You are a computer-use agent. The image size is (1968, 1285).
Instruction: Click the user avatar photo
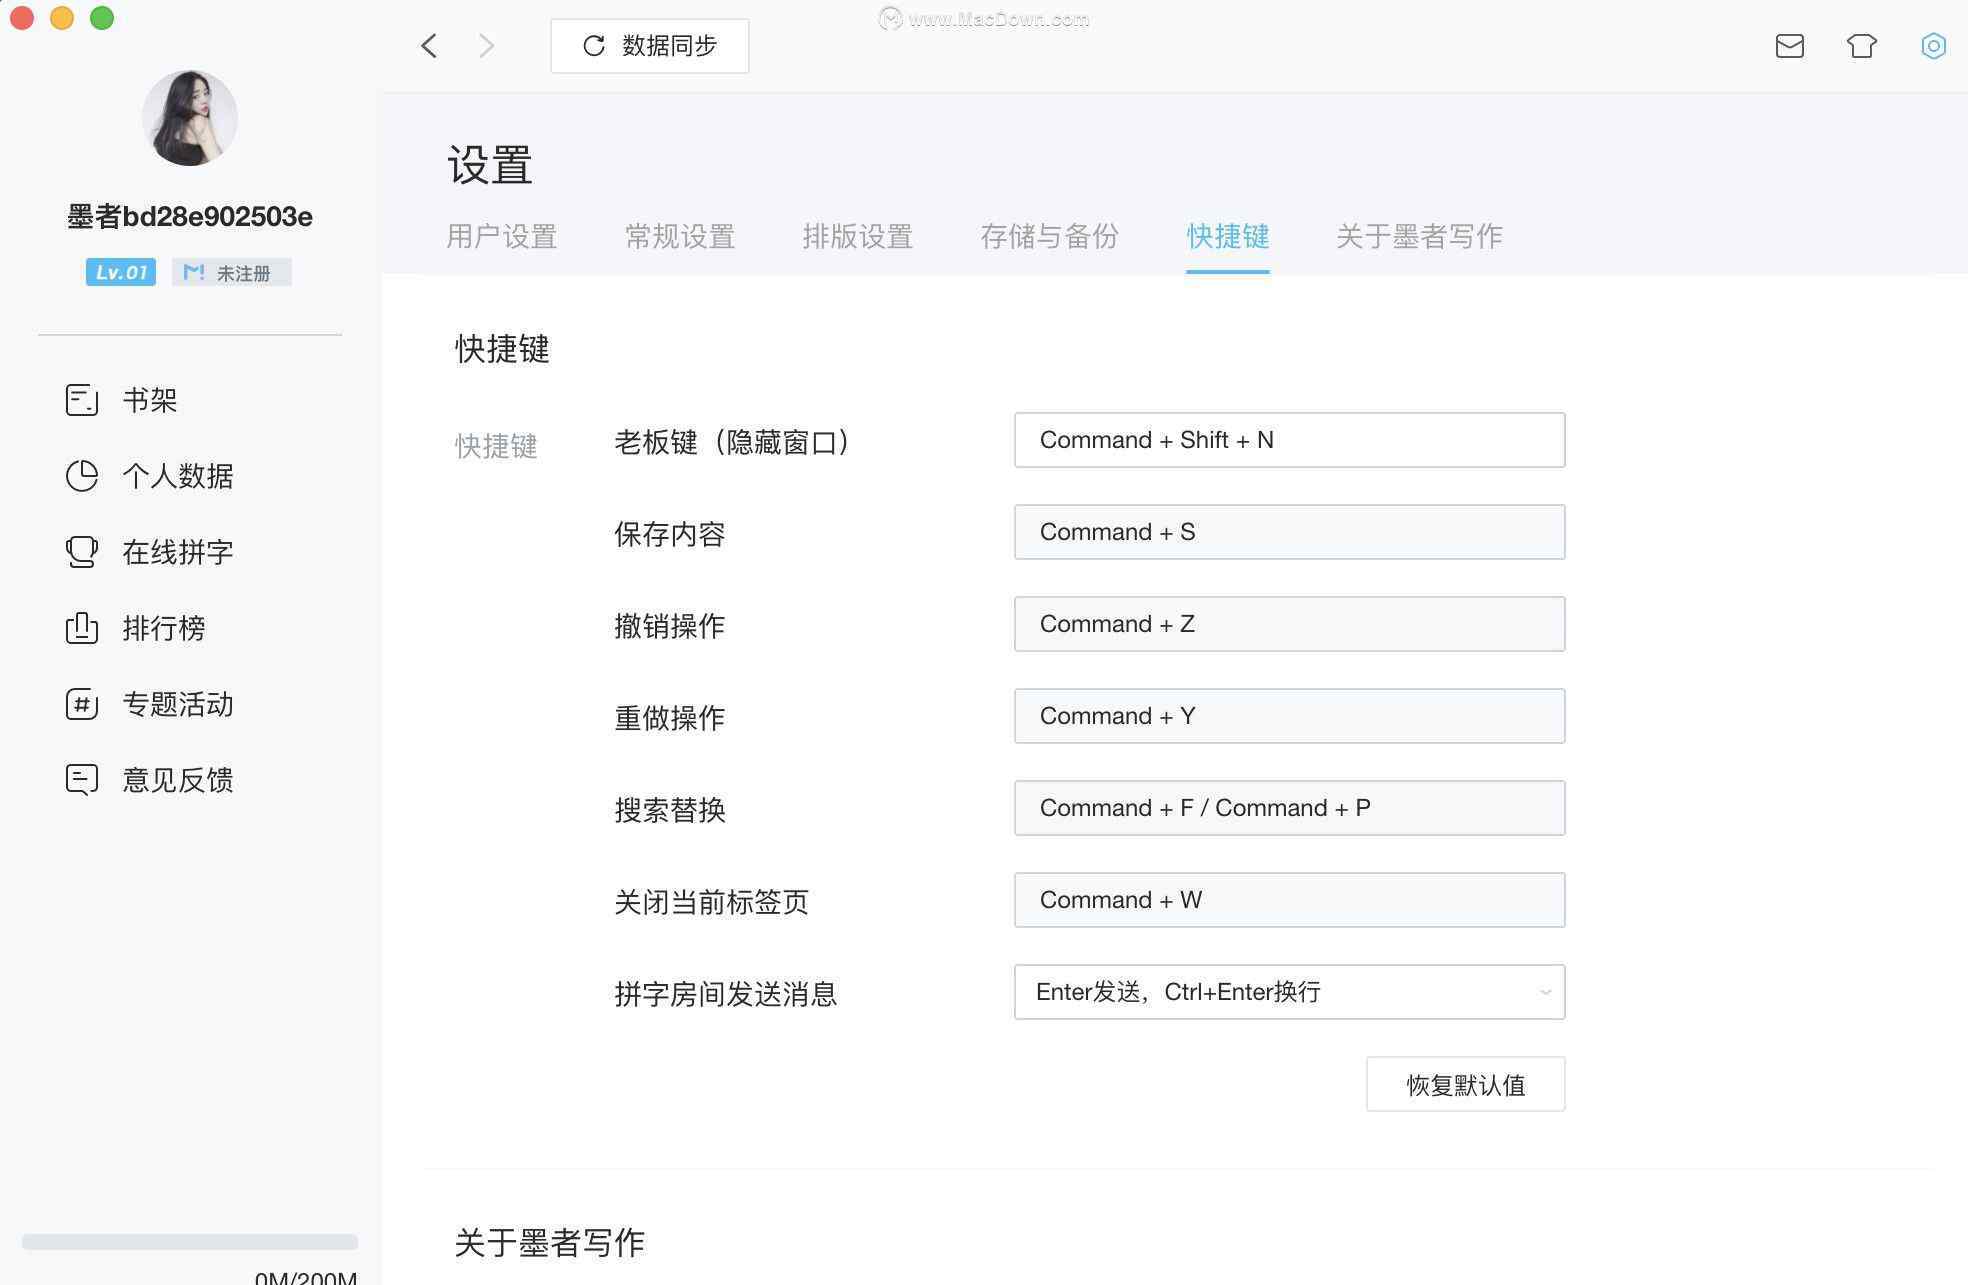(x=190, y=118)
